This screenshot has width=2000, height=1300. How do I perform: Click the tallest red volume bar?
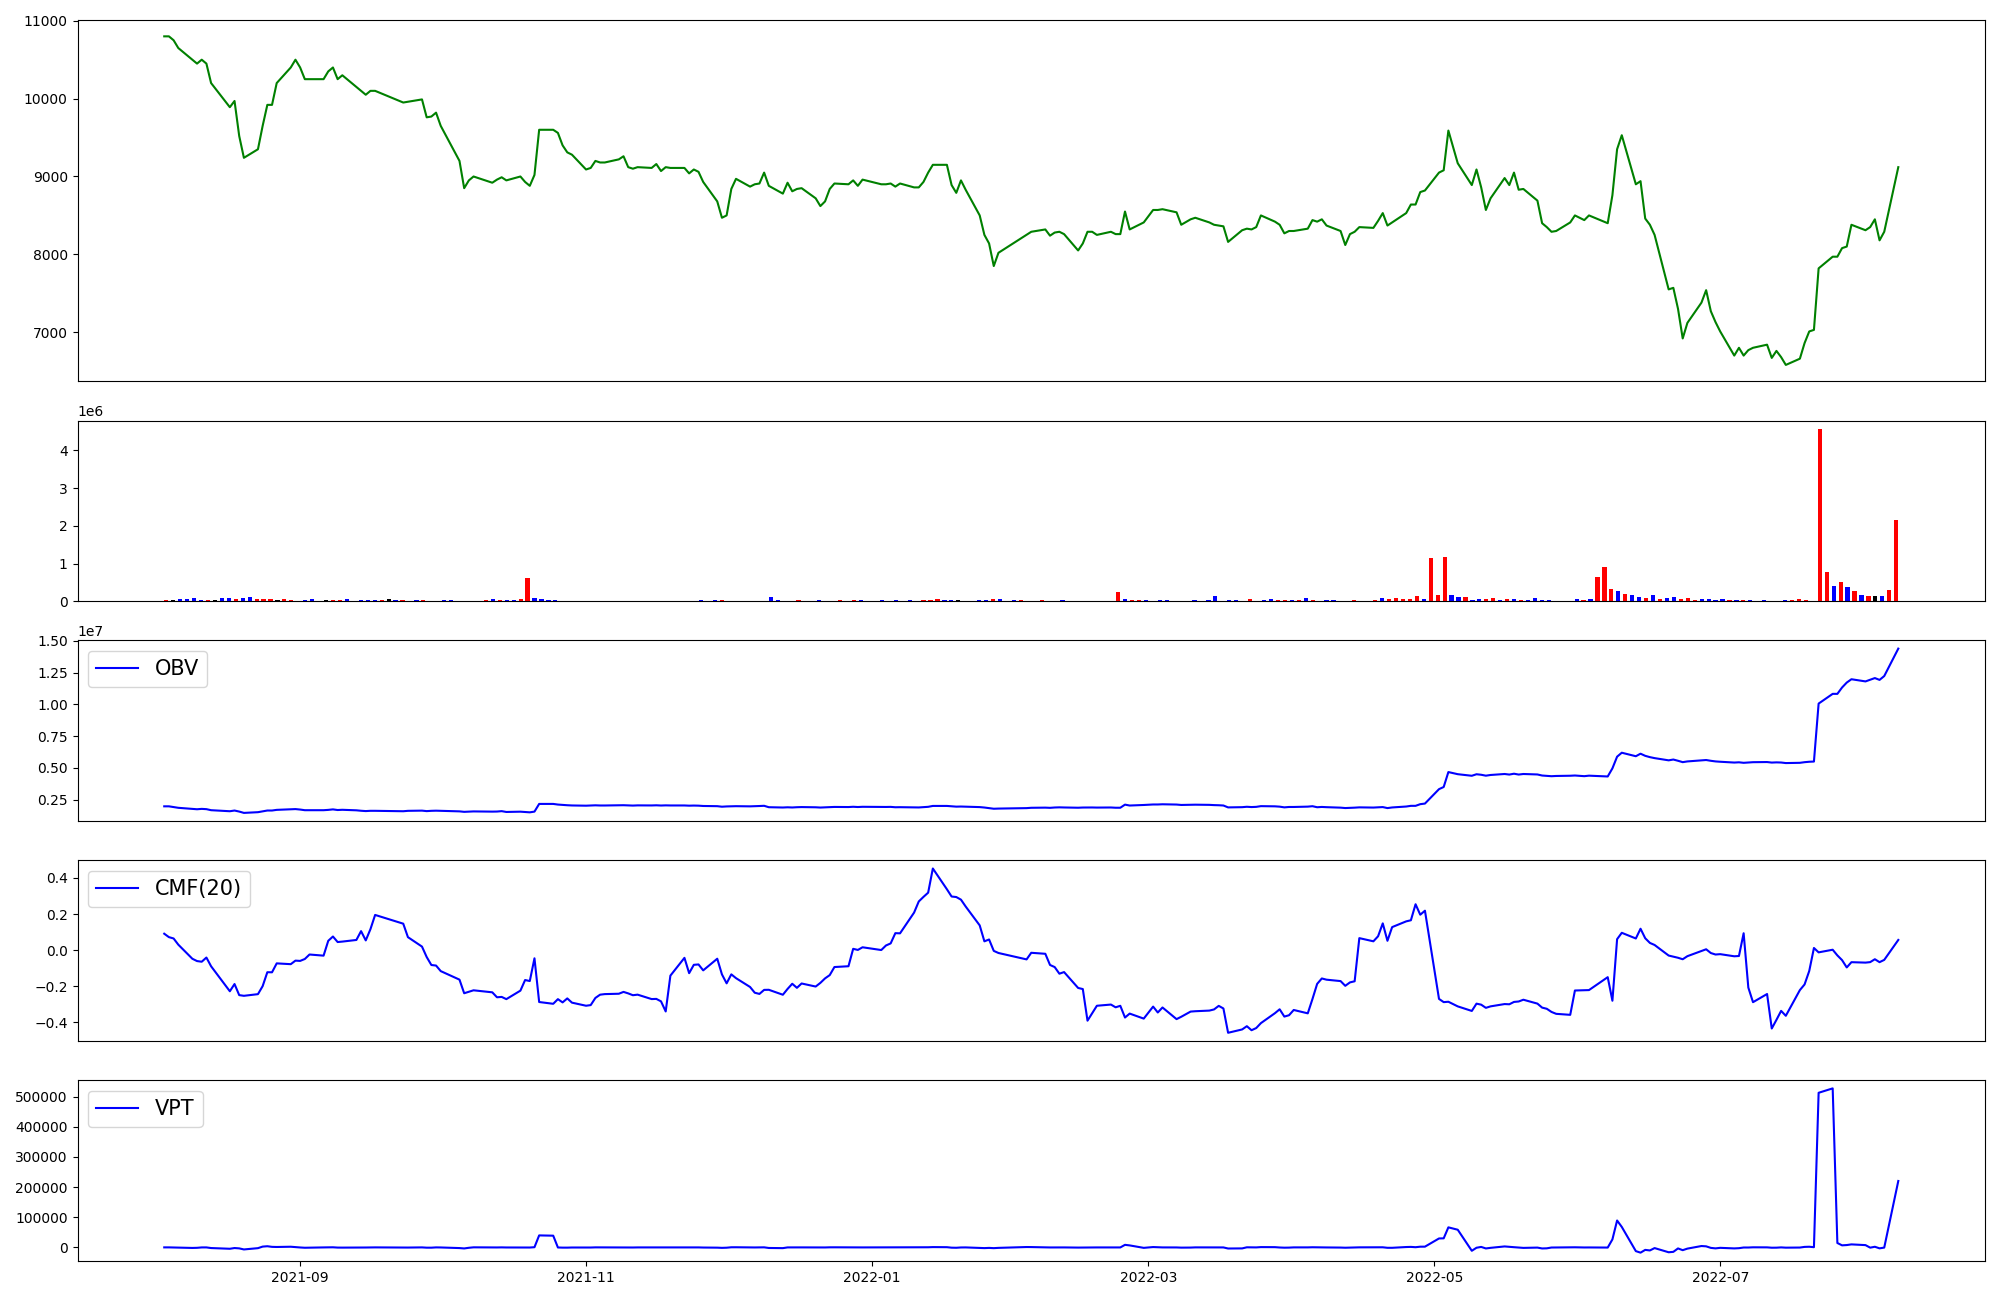(1820, 515)
